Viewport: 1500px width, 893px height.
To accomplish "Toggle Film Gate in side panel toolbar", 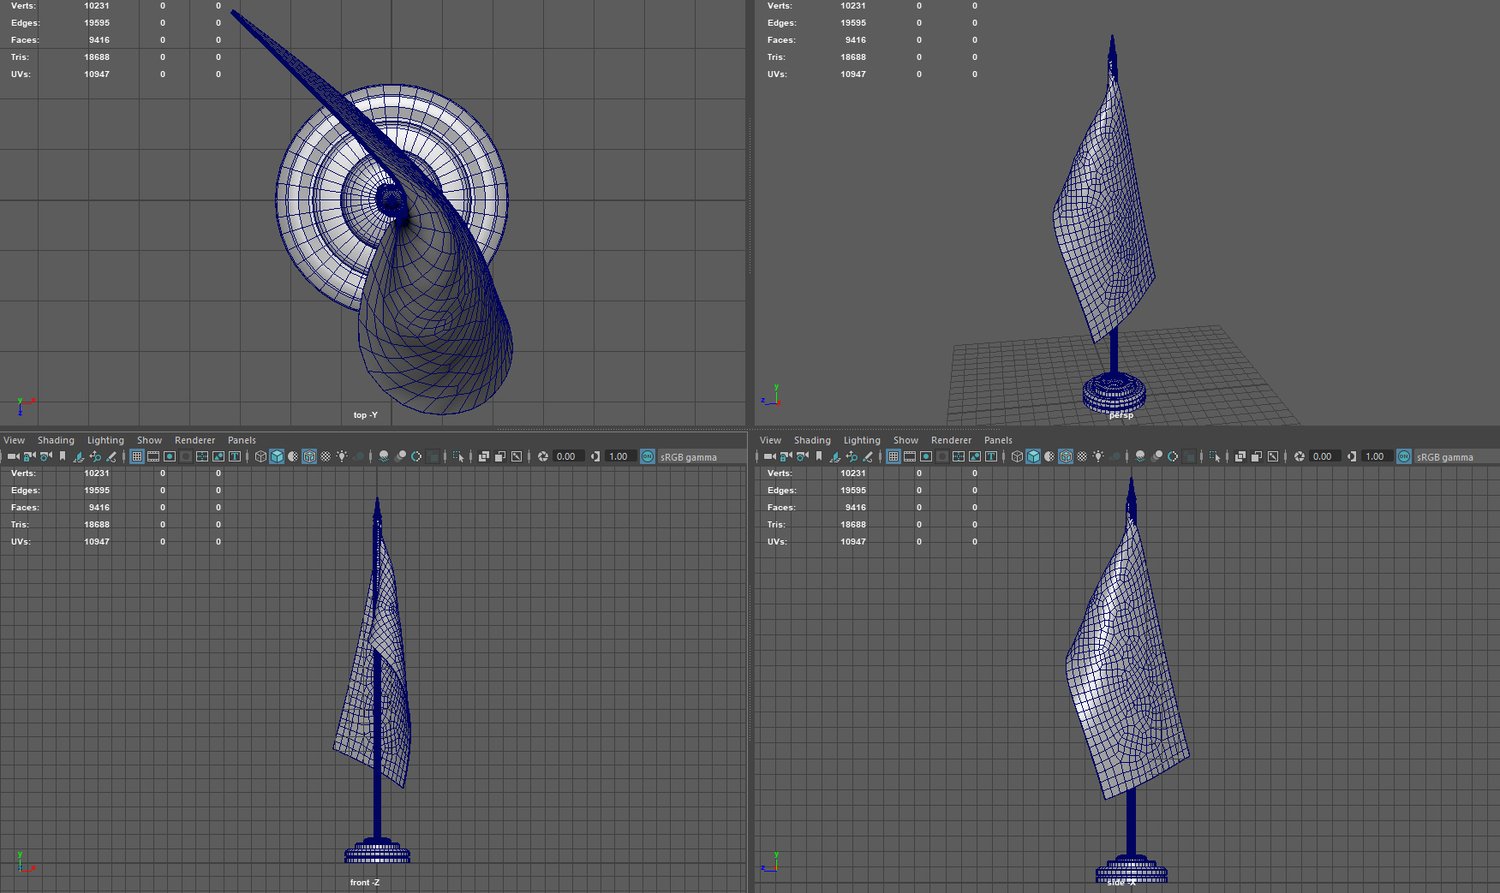I will (x=909, y=457).
